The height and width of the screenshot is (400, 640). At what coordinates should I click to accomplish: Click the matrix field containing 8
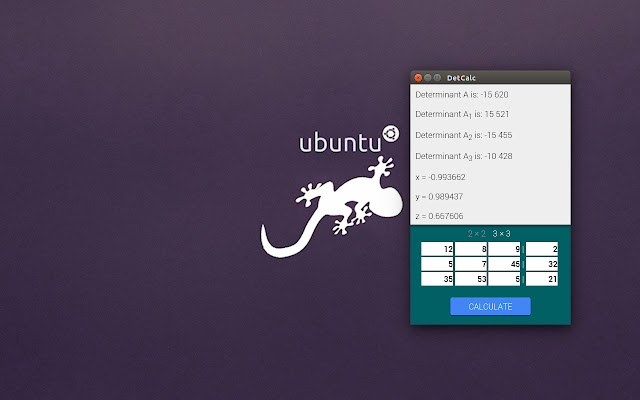click(471, 249)
